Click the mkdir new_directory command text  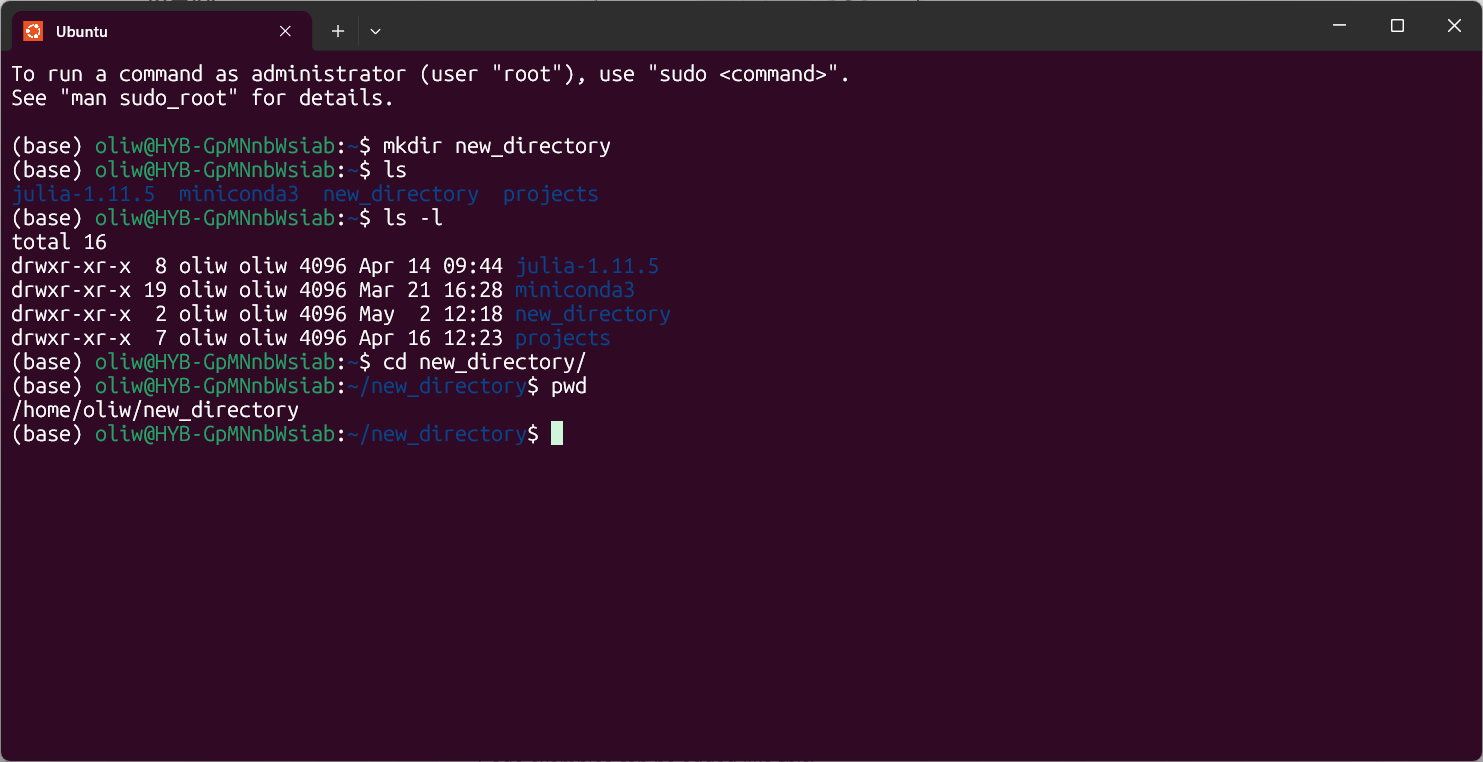point(496,146)
